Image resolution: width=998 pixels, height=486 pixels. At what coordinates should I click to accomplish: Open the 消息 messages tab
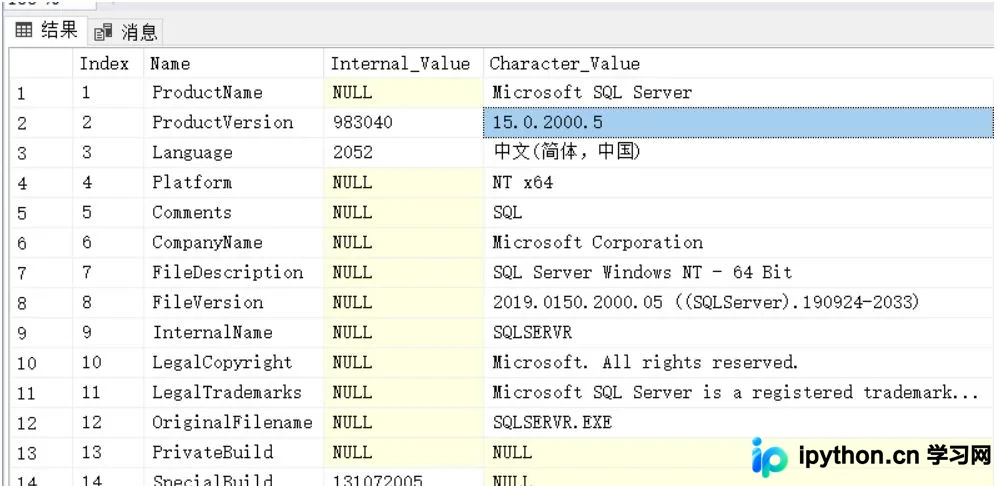pyautogui.click(x=125, y=32)
